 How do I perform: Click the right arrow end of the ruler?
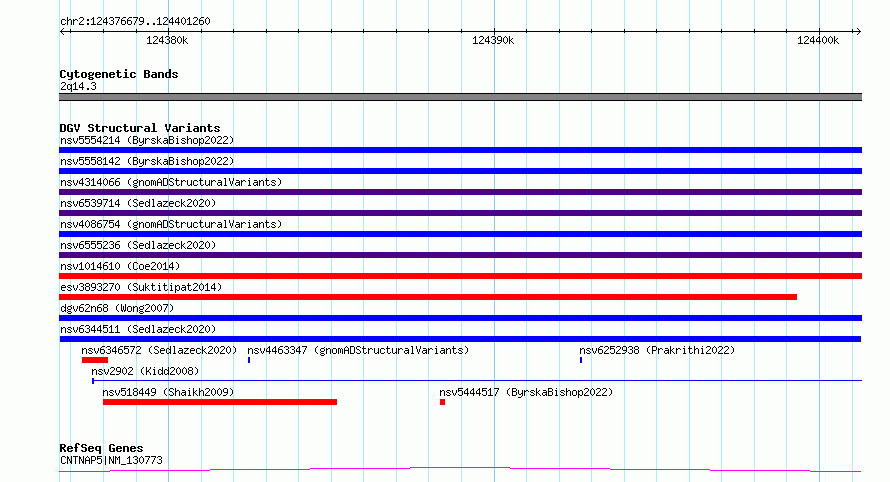coord(858,32)
